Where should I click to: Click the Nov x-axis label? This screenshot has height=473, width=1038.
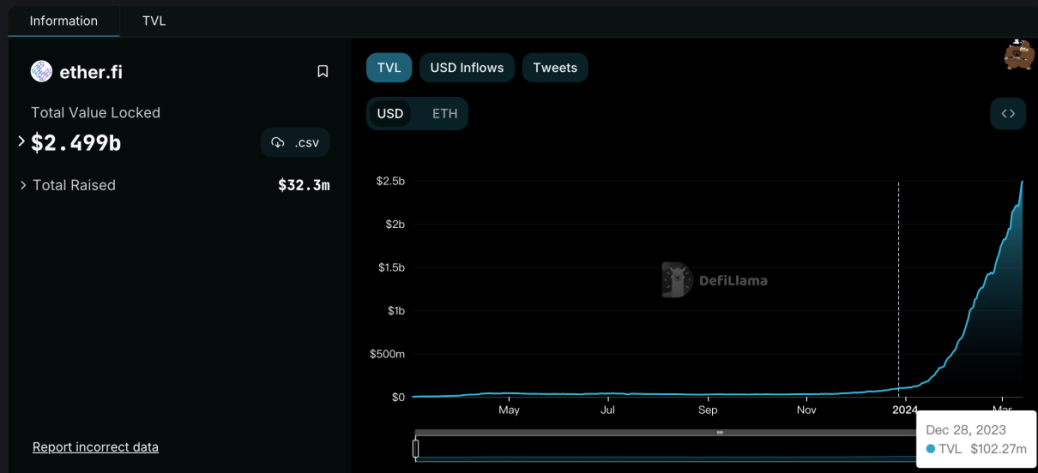[806, 410]
